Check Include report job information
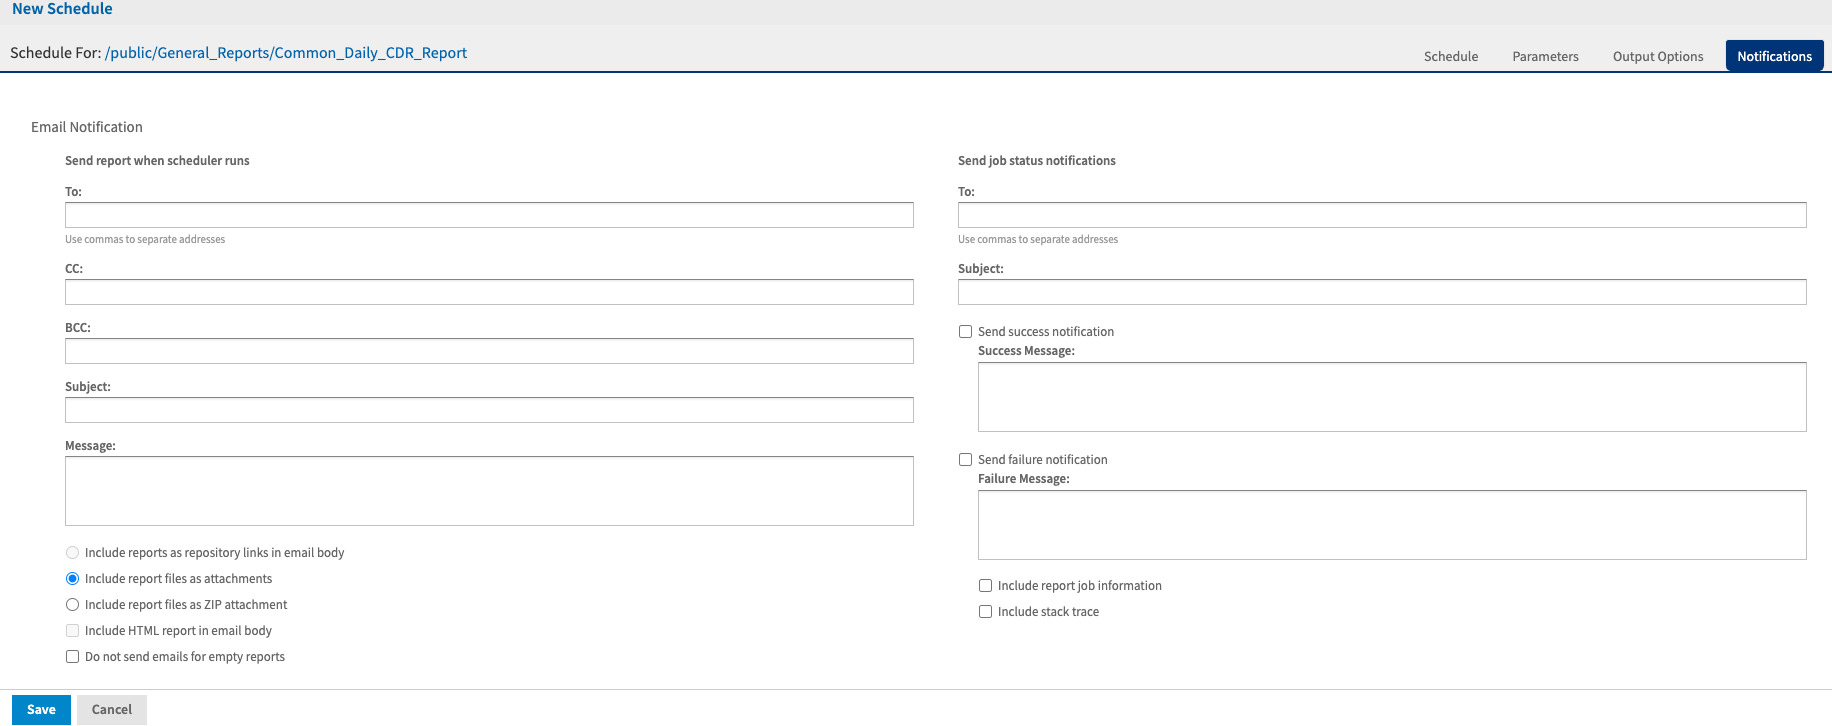Viewport: 1832px width, 726px height. (985, 586)
